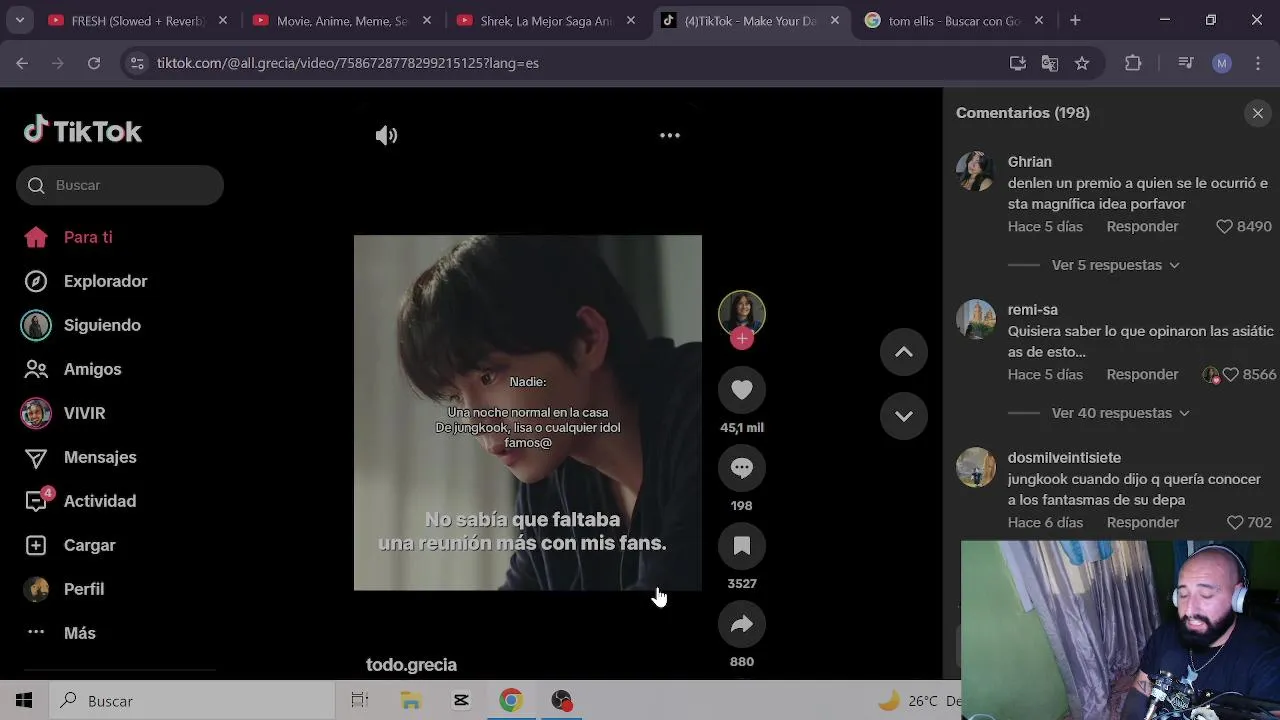Click the TikTok logo

coord(83,131)
